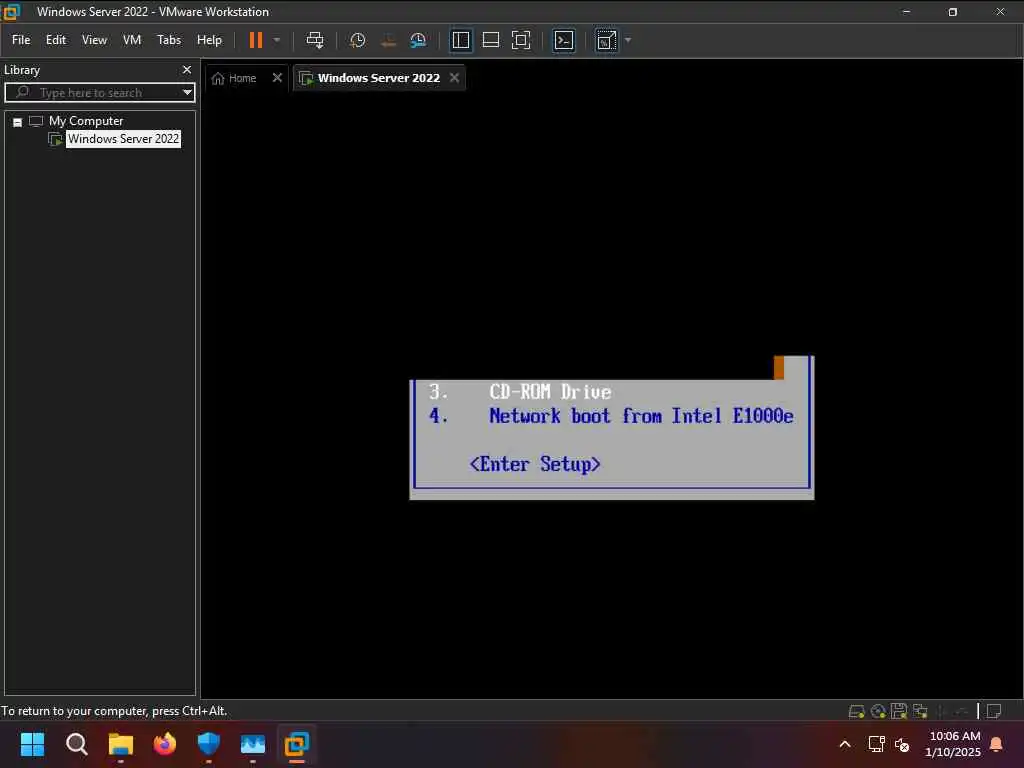Show hidden system tray icons
The width and height of the screenshot is (1024, 768).
844,744
